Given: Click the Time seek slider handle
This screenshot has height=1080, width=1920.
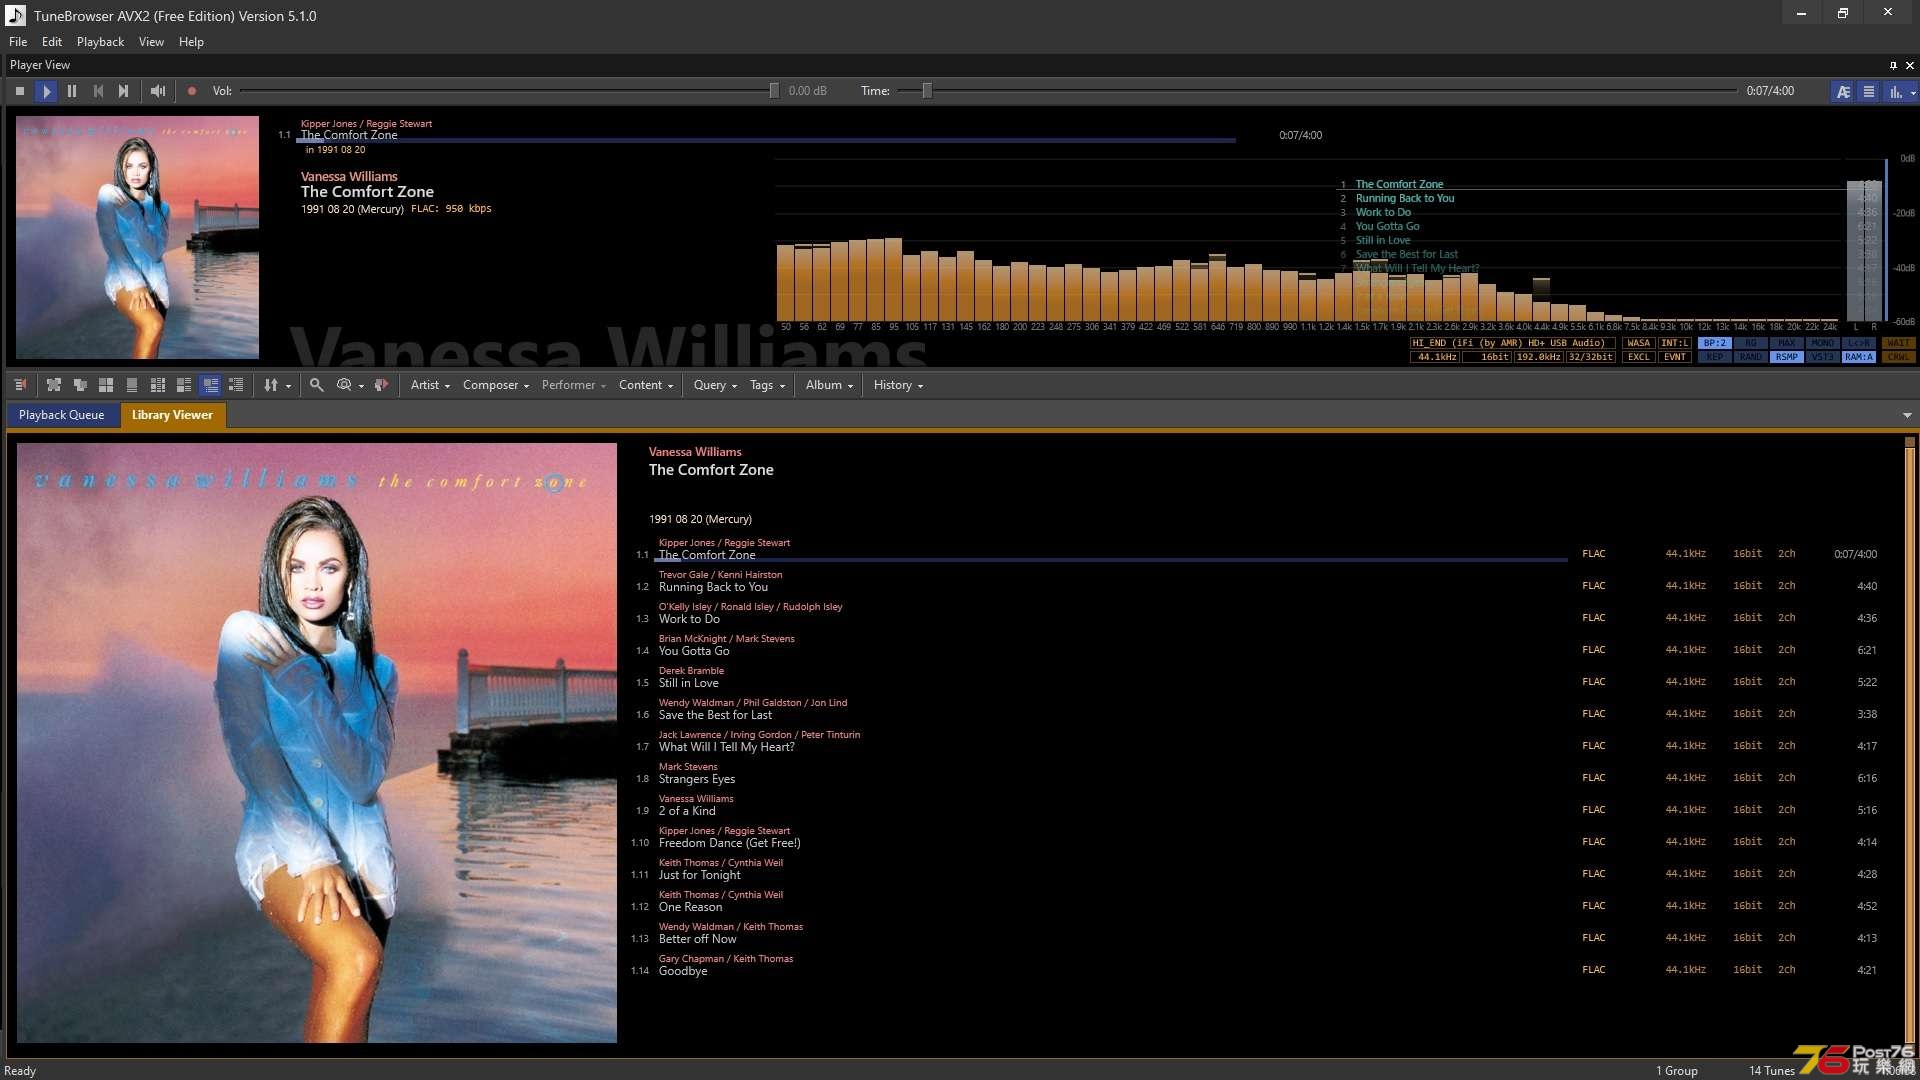Looking at the screenshot, I should [x=927, y=91].
